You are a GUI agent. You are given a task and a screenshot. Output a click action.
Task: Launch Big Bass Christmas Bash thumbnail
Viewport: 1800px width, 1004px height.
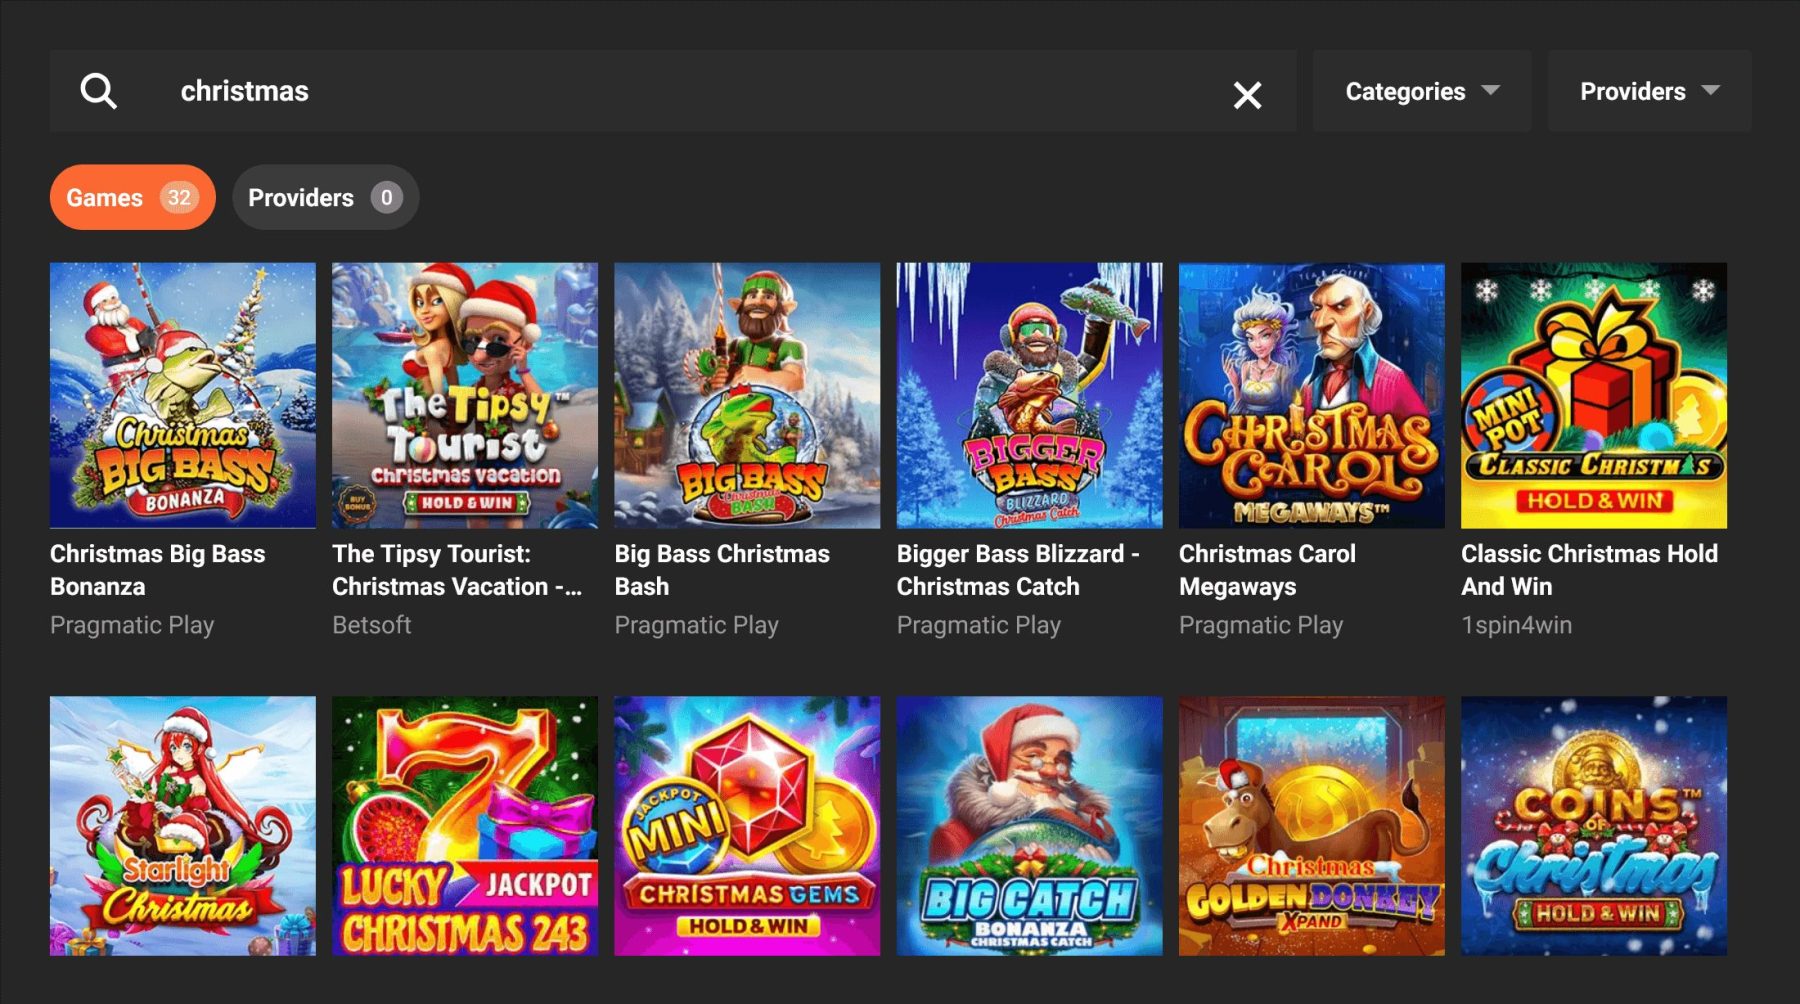(x=747, y=395)
